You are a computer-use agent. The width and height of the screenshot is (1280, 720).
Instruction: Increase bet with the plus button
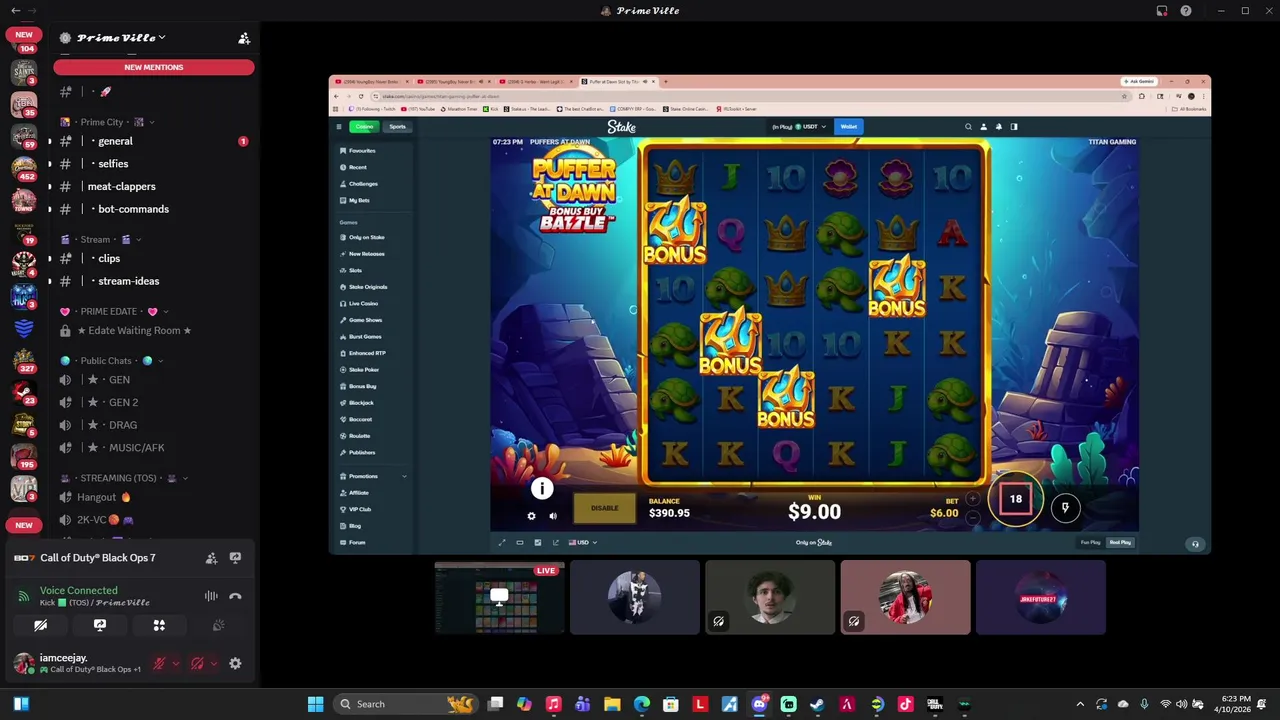click(973, 498)
